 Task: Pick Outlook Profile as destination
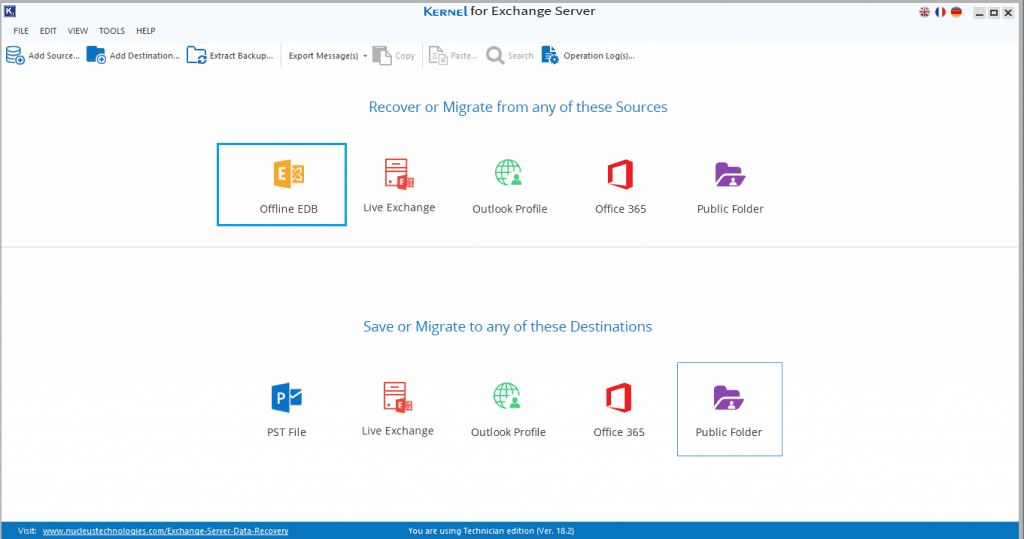coord(508,409)
